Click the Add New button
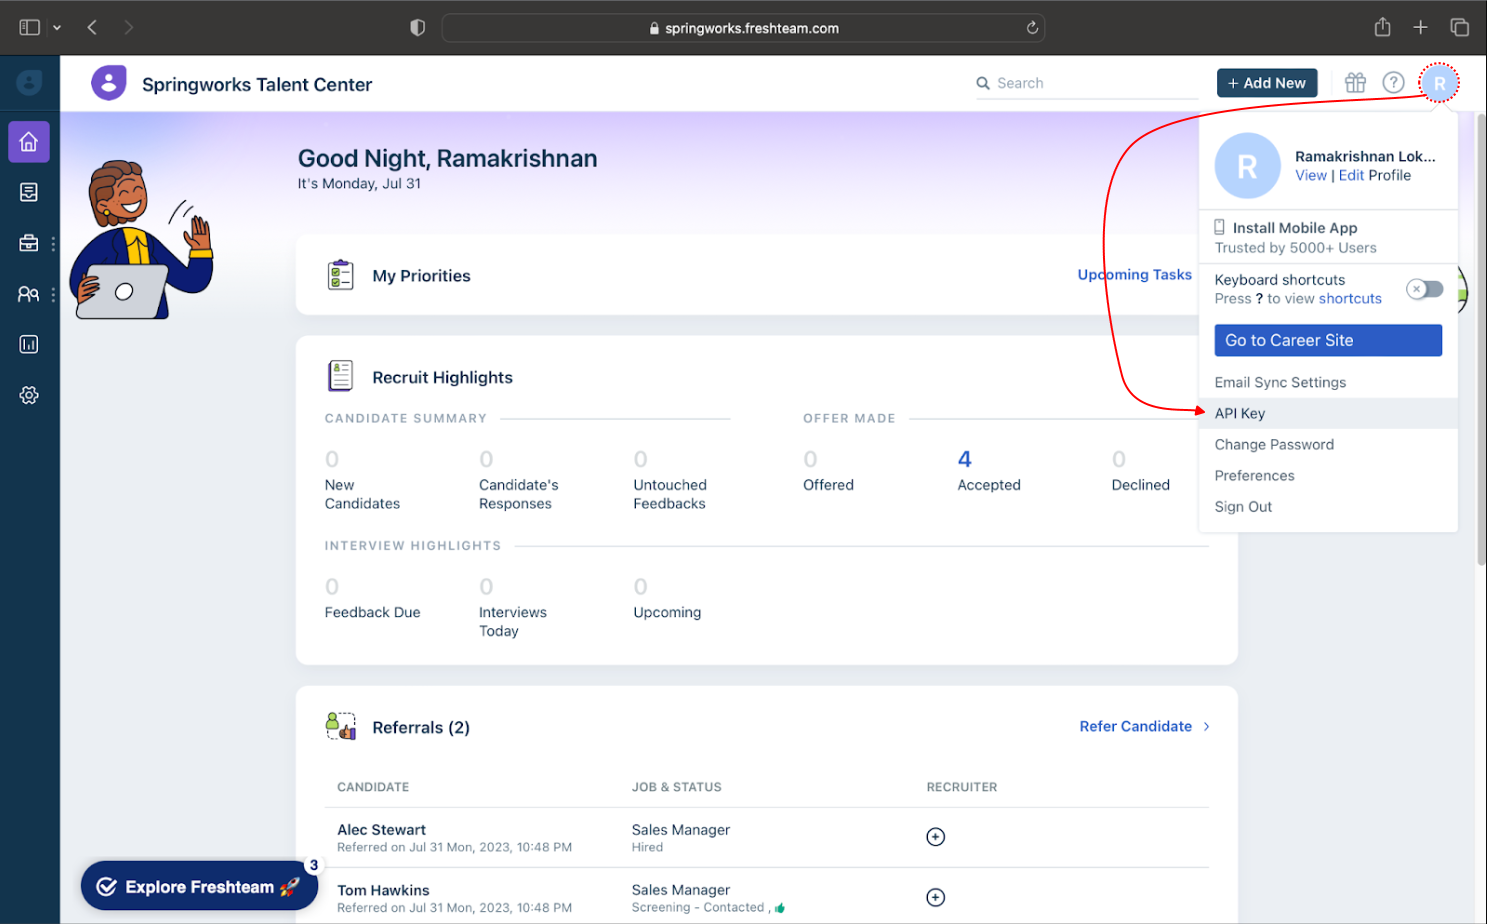Screen dimensions: 1487x924 click(1267, 83)
